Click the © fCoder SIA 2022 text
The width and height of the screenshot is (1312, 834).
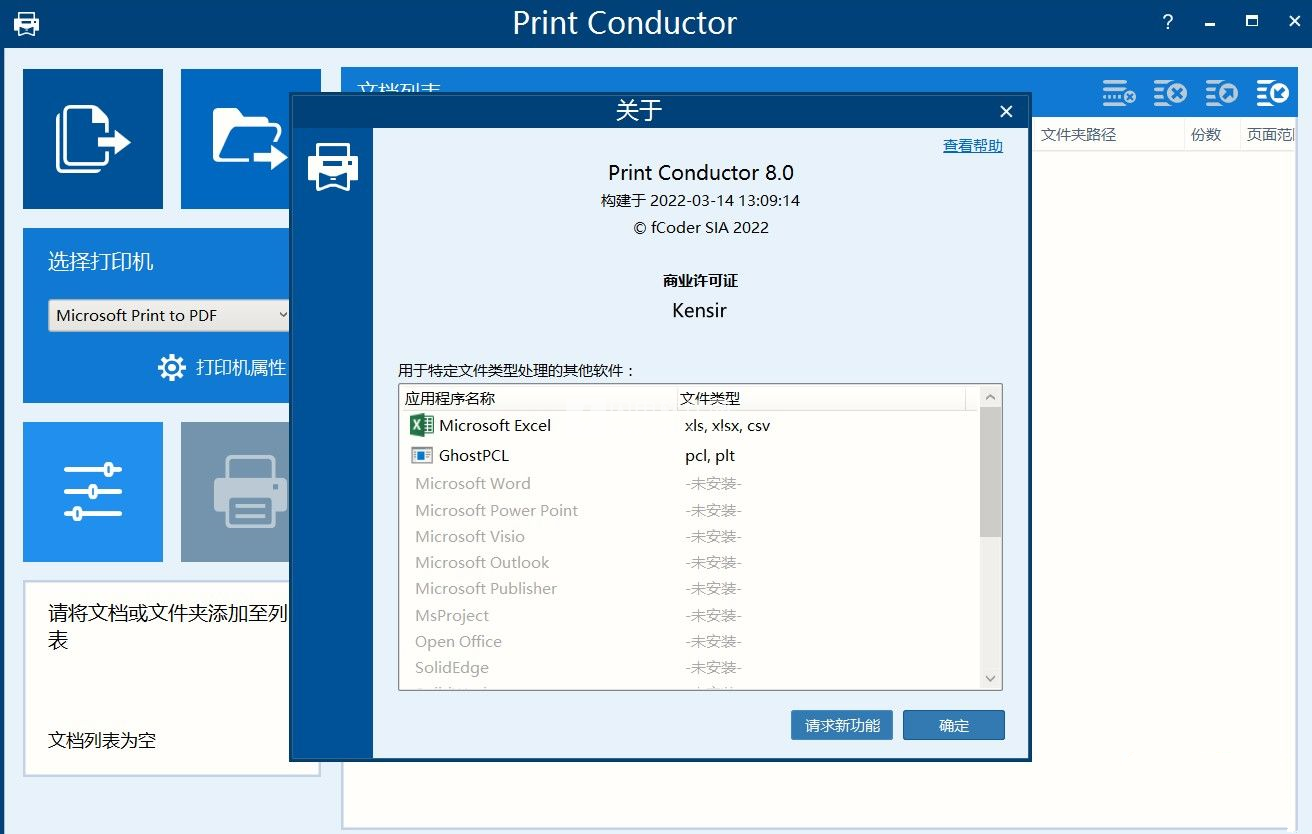click(701, 227)
